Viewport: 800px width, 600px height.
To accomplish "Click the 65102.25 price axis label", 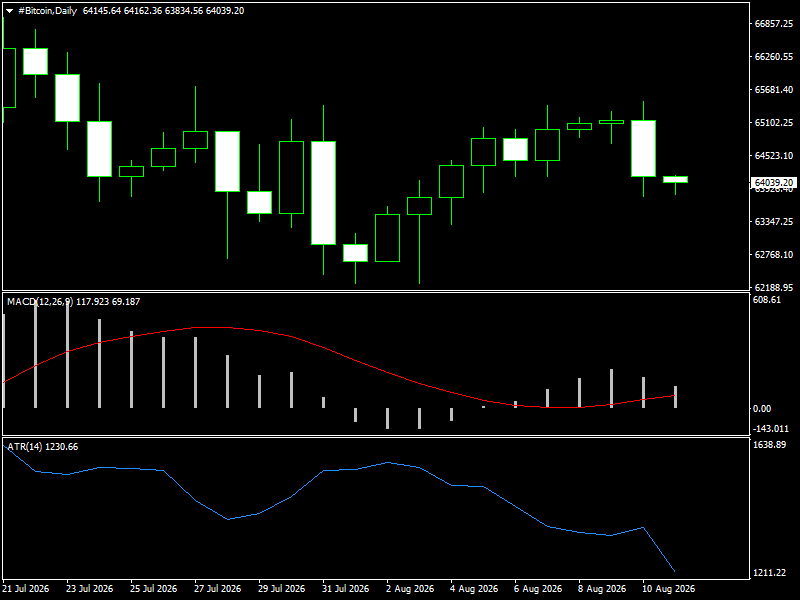I will (773, 123).
